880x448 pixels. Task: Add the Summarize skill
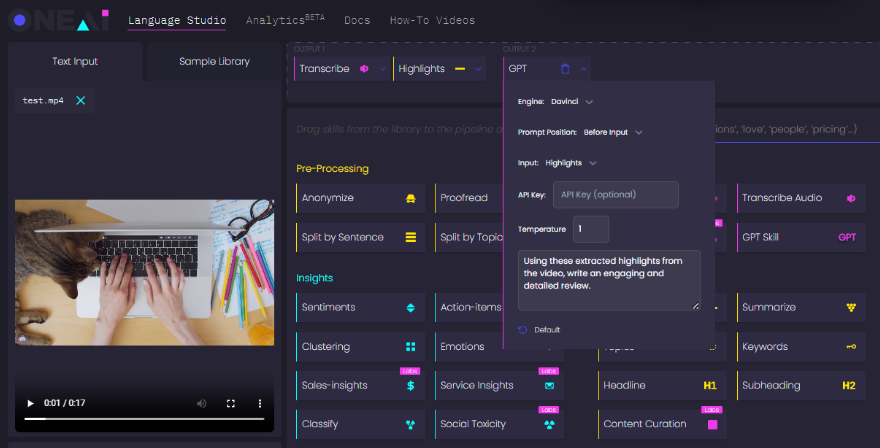(x=801, y=307)
